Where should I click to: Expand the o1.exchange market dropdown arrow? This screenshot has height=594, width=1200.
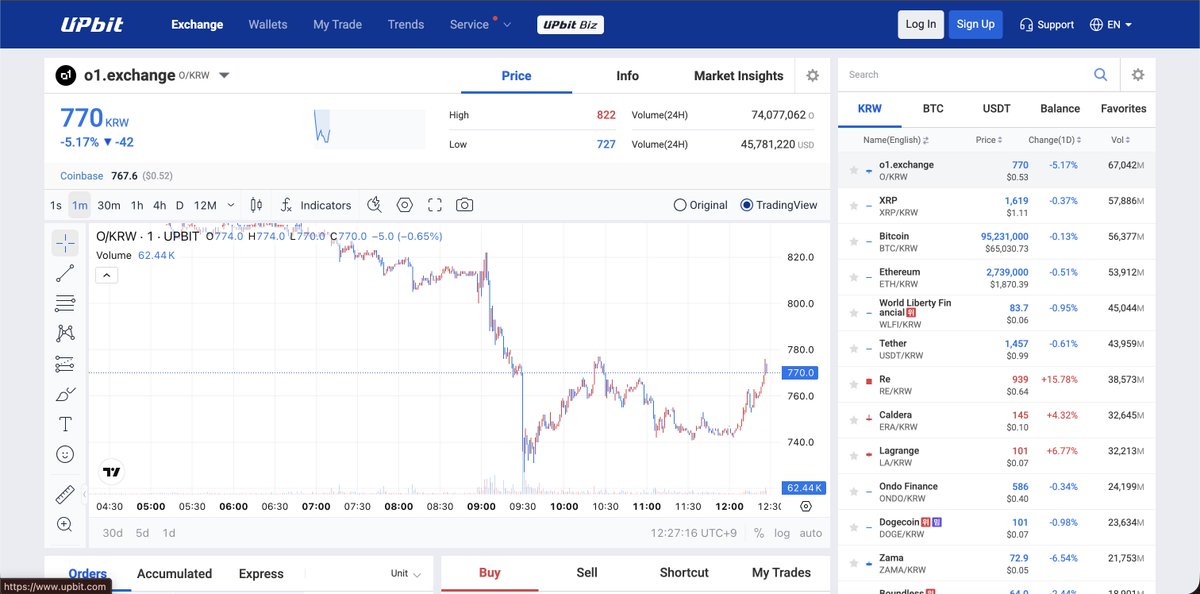click(224, 76)
